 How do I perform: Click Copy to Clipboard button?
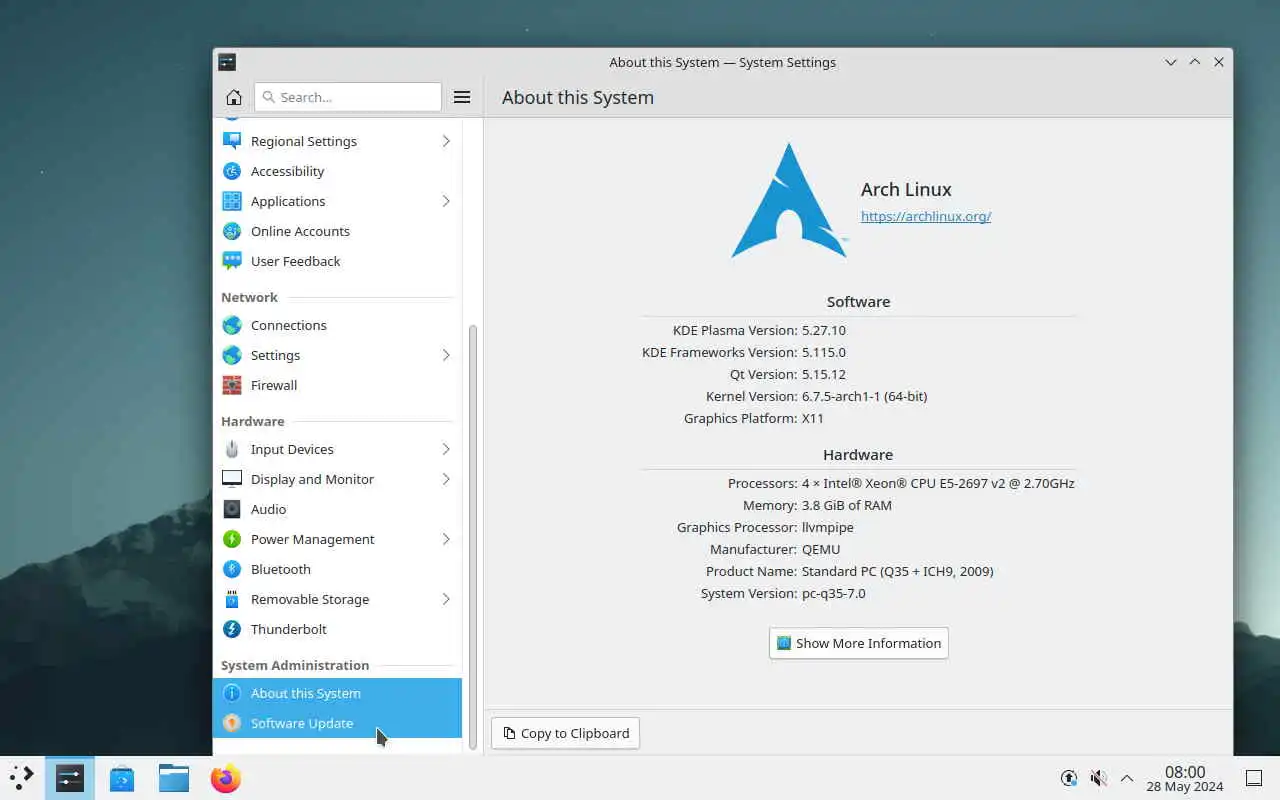pos(565,733)
